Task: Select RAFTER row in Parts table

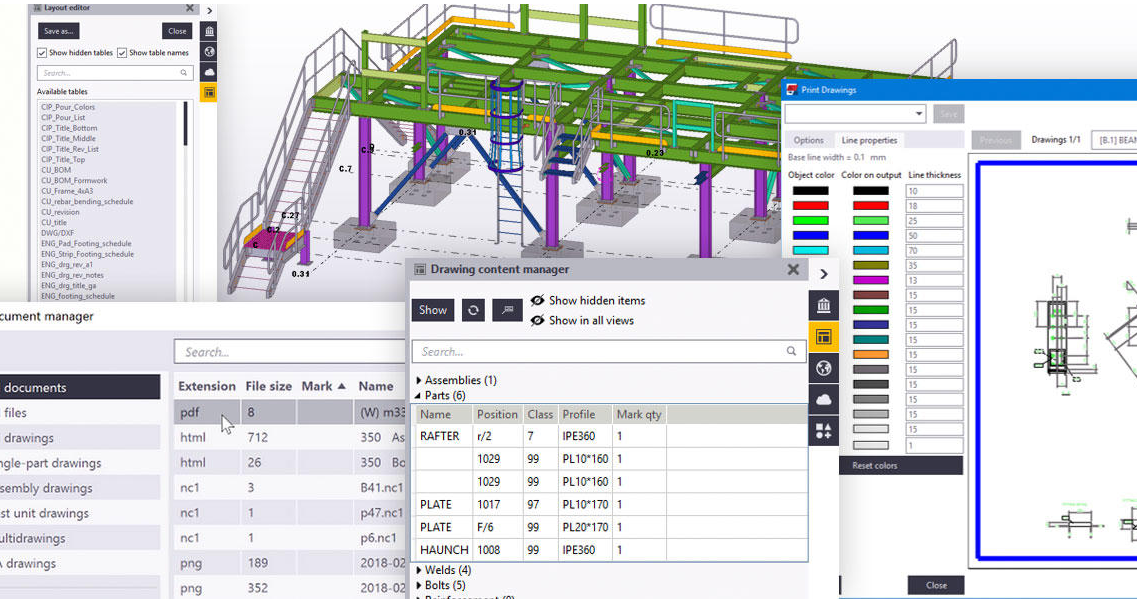Action: (x=610, y=436)
